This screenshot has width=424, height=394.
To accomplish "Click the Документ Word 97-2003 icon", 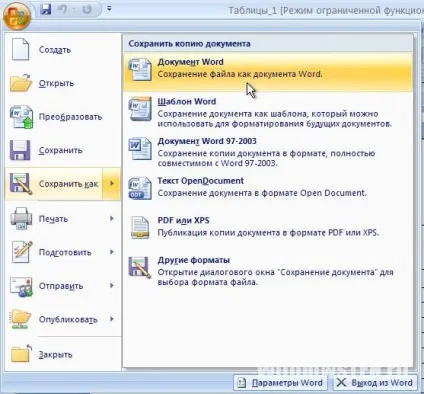I will [140, 149].
